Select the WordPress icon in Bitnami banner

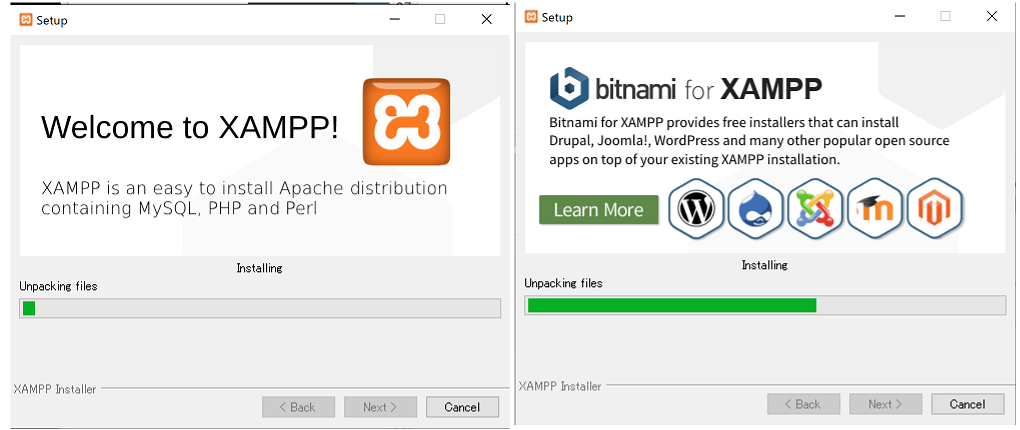click(x=696, y=209)
